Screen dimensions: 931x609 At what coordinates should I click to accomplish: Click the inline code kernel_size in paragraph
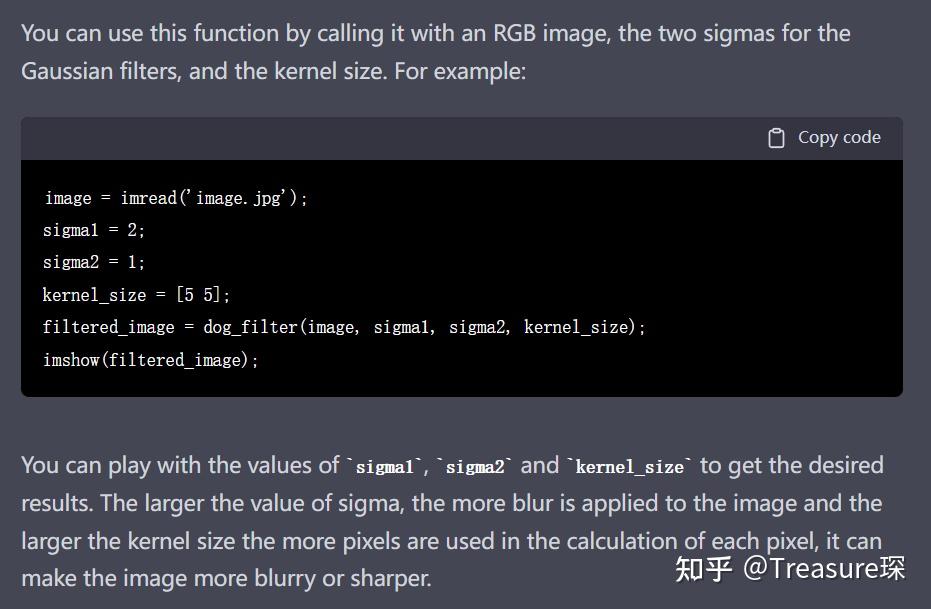click(x=629, y=467)
